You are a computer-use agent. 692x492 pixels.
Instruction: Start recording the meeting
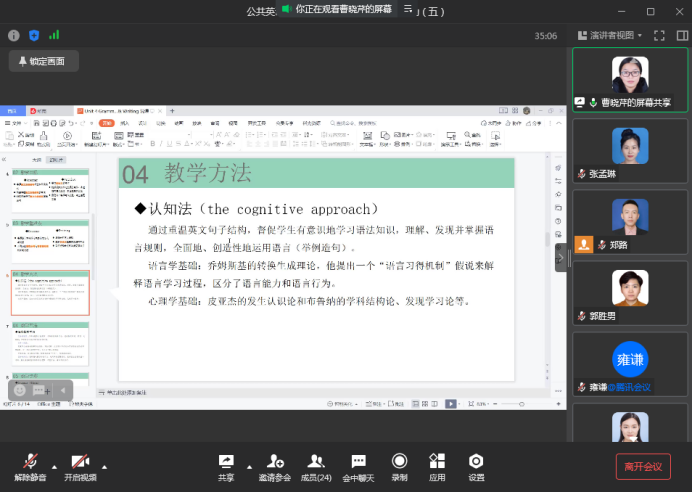pos(399,463)
